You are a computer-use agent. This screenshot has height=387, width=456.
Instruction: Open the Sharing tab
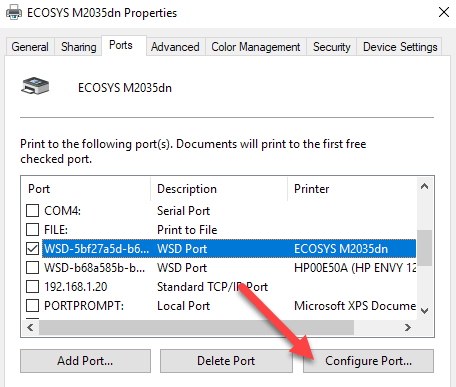click(79, 47)
